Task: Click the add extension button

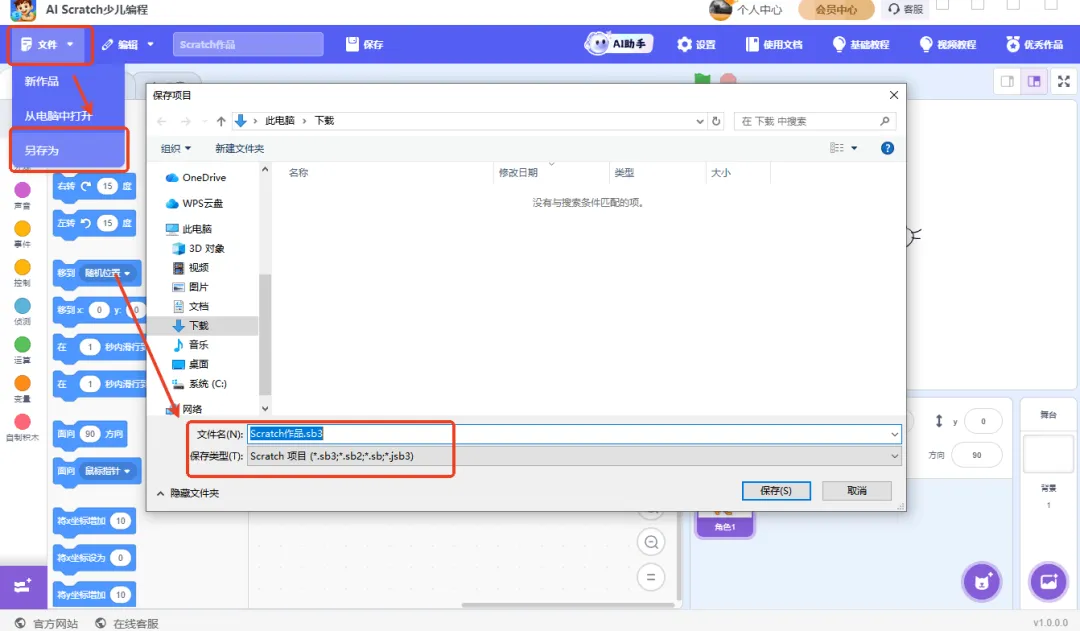Action: coord(23,586)
